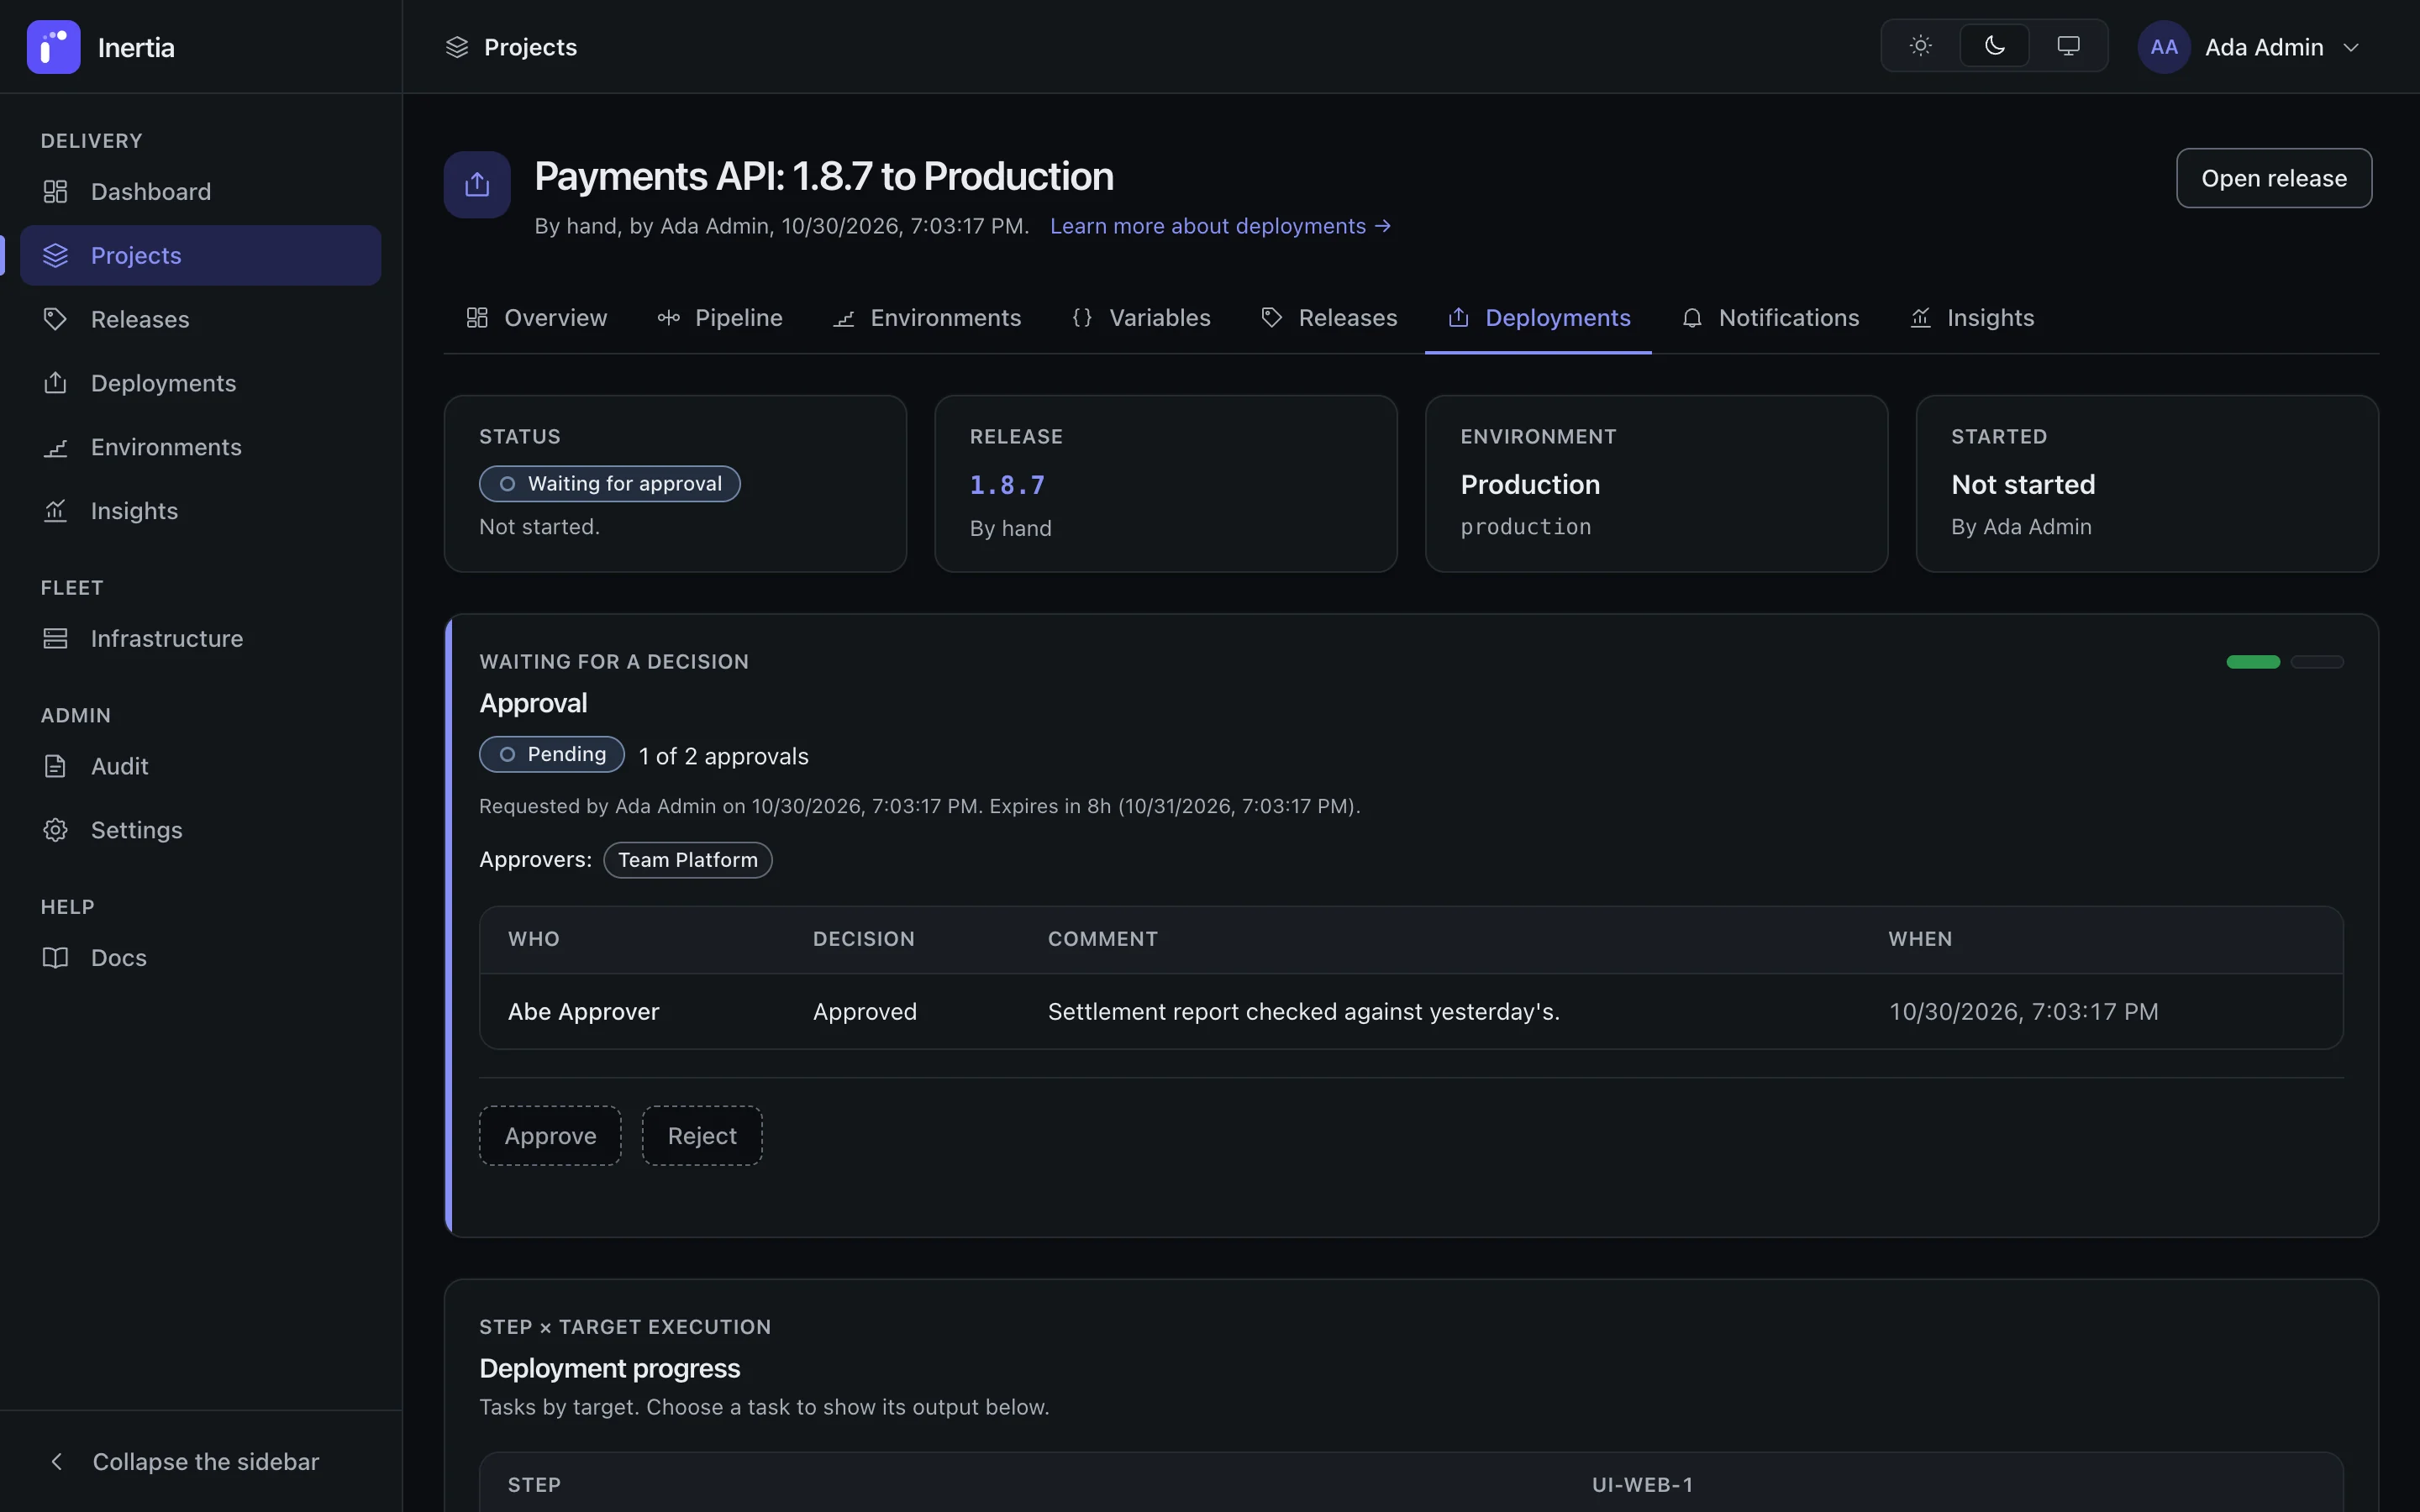Open the Notifications tab
Screen dimensions: 2420x1512
pos(1770,318)
